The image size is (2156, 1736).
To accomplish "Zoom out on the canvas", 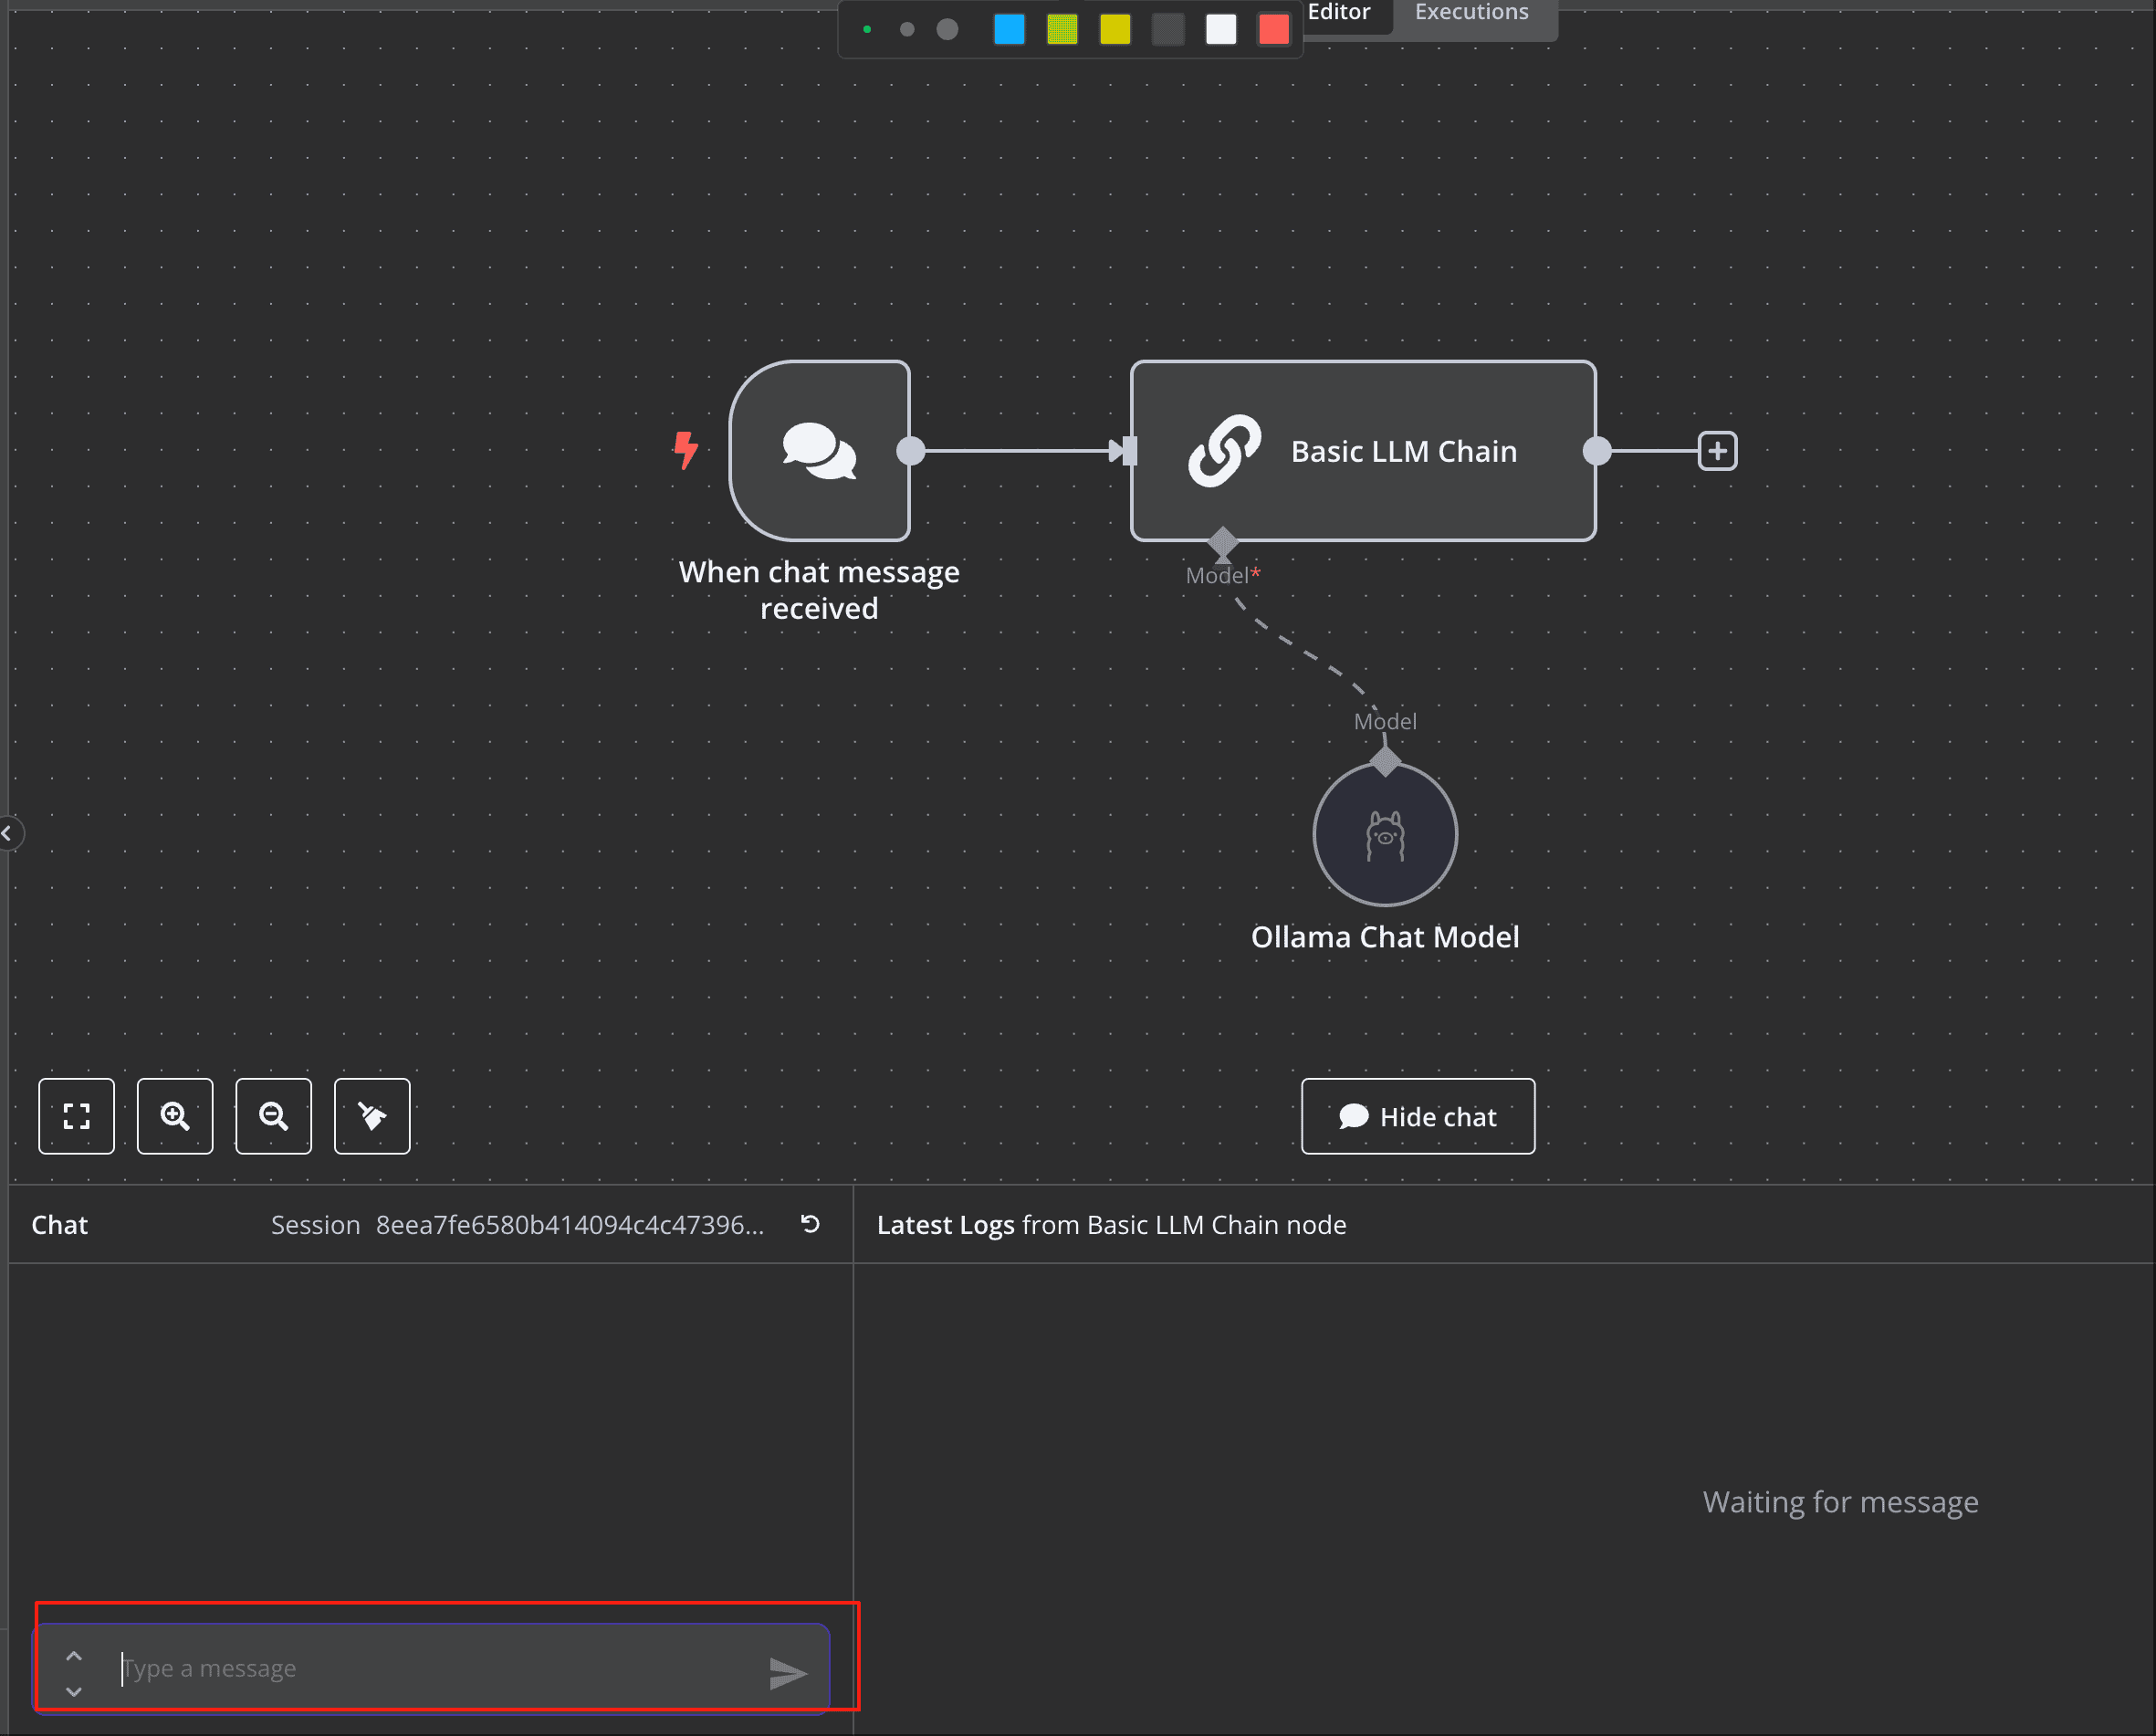I will coord(273,1116).
